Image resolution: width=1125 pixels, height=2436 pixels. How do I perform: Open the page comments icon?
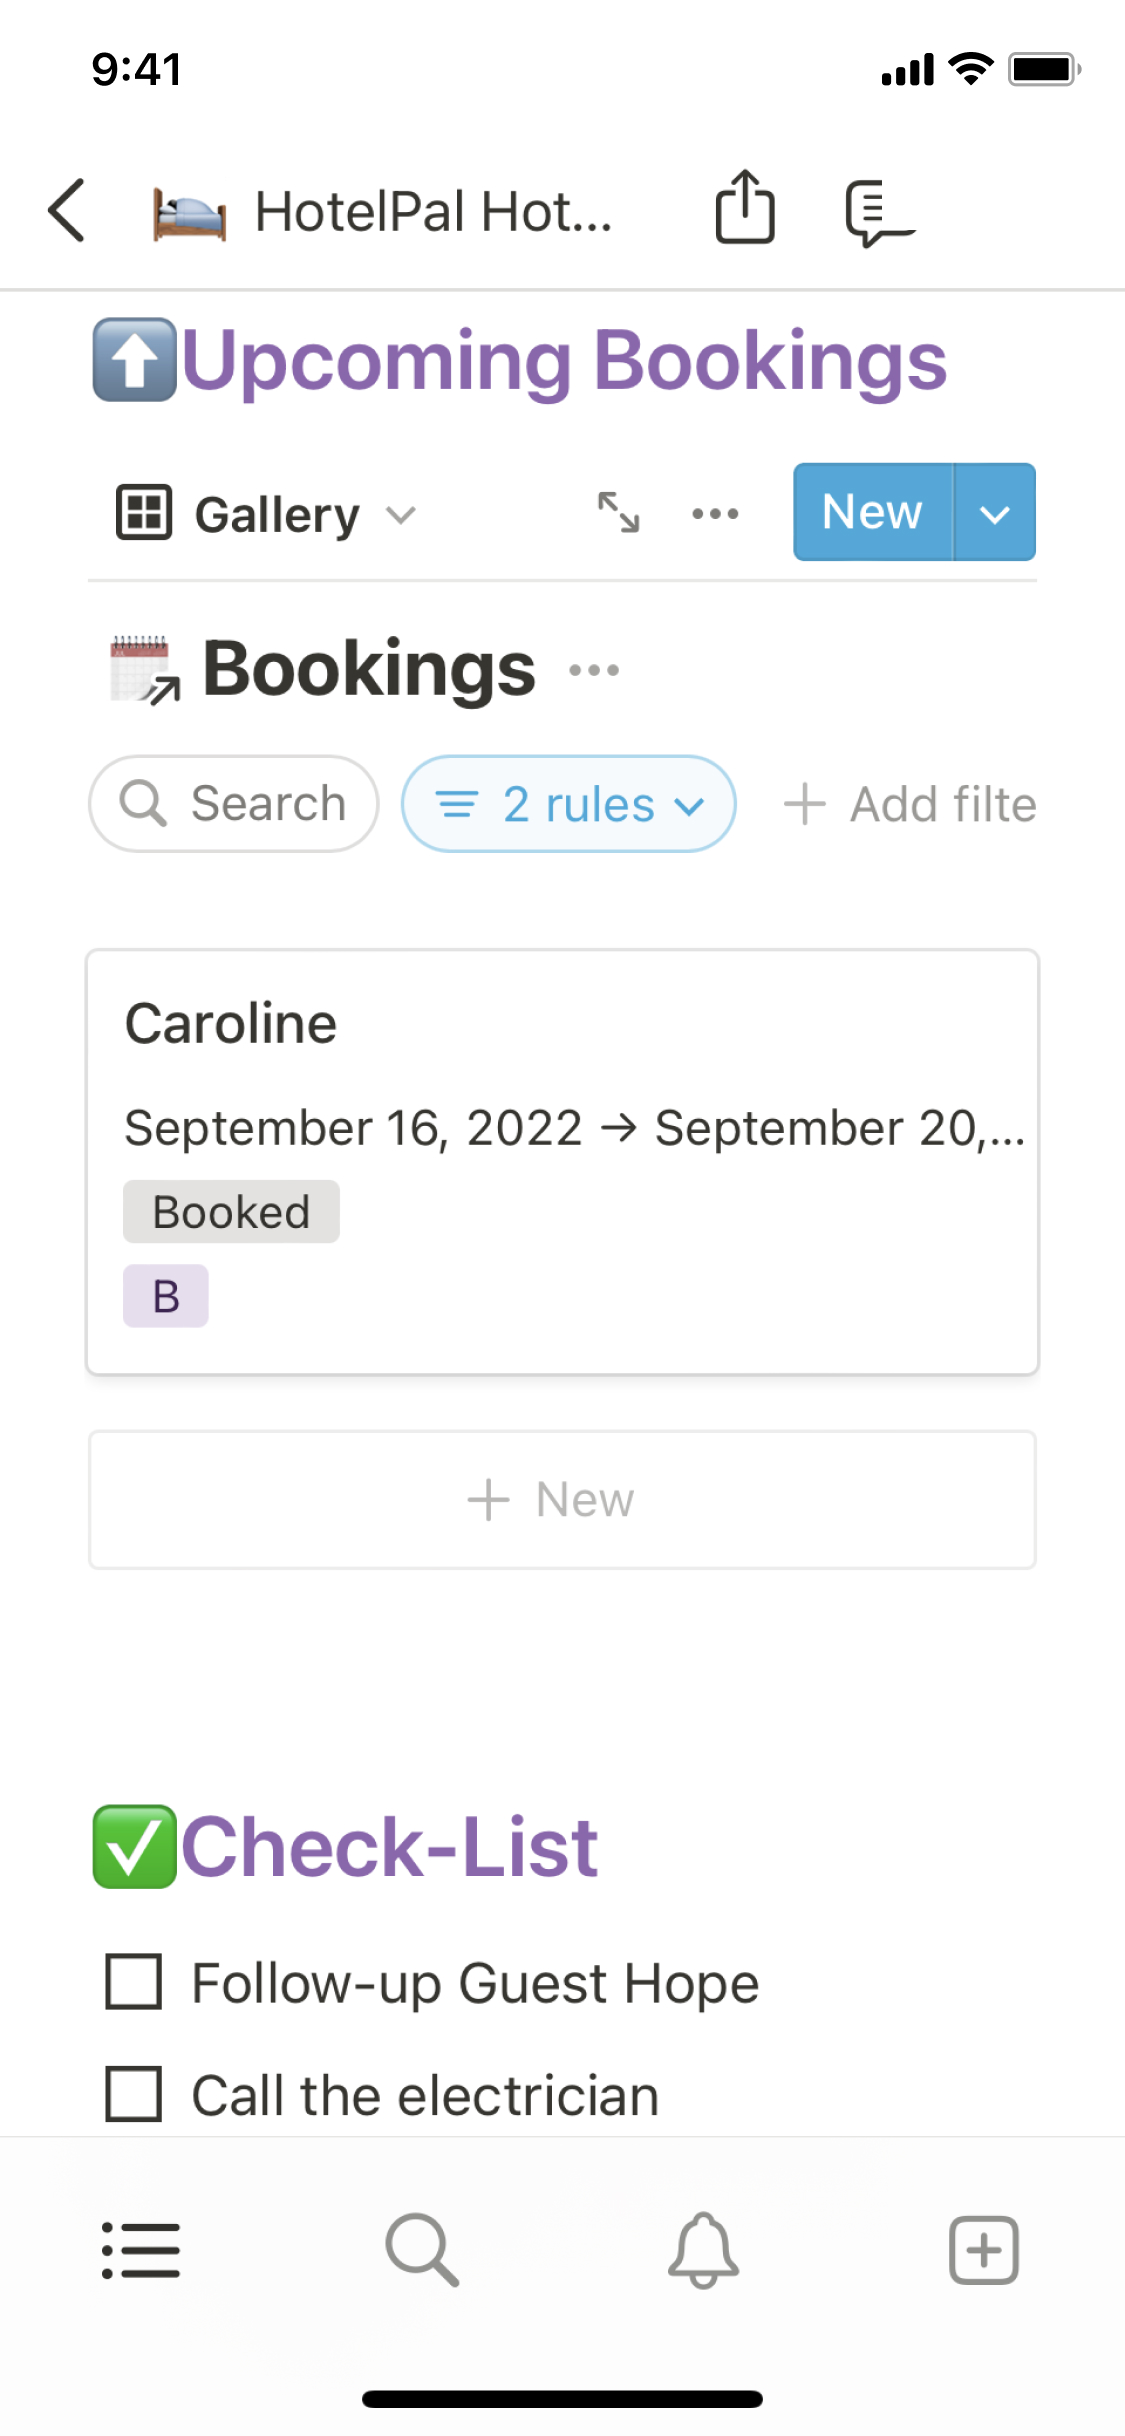click(877, 212)
